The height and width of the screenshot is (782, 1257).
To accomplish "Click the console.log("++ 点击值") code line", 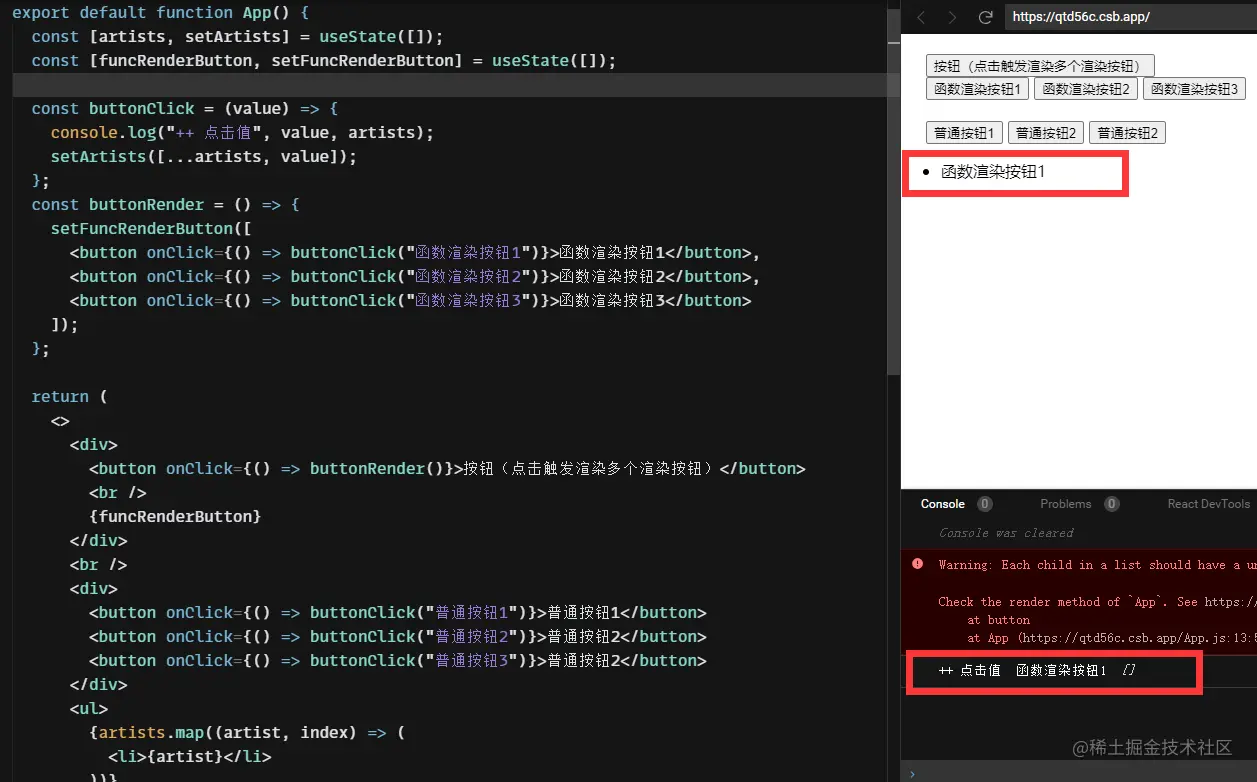I will click(x=242, y=133).
